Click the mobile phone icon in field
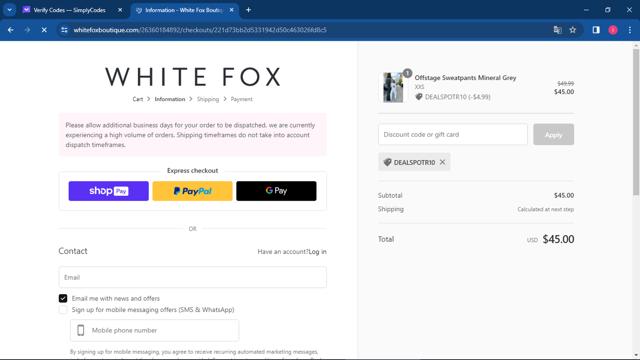Screen dimensions: 640x360 coord(81,330)
